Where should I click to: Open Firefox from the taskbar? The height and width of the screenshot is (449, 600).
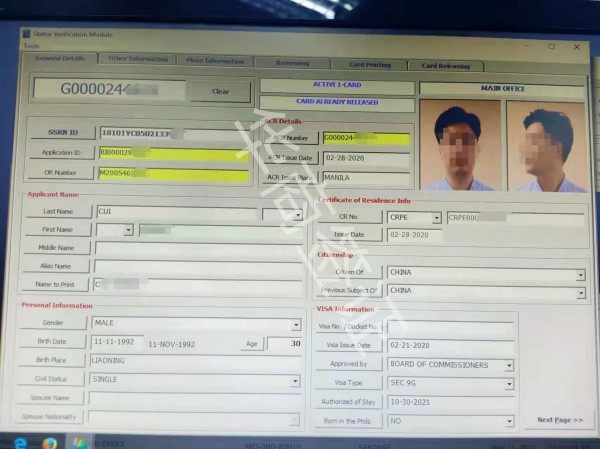pyautogui.click(x=48, y=440)
